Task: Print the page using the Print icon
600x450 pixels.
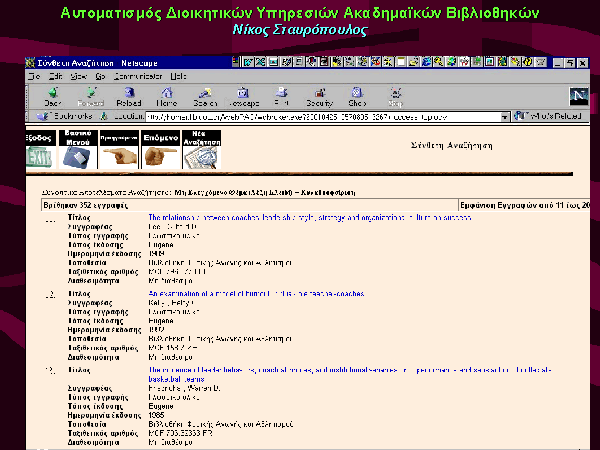Action: [281, 96]
